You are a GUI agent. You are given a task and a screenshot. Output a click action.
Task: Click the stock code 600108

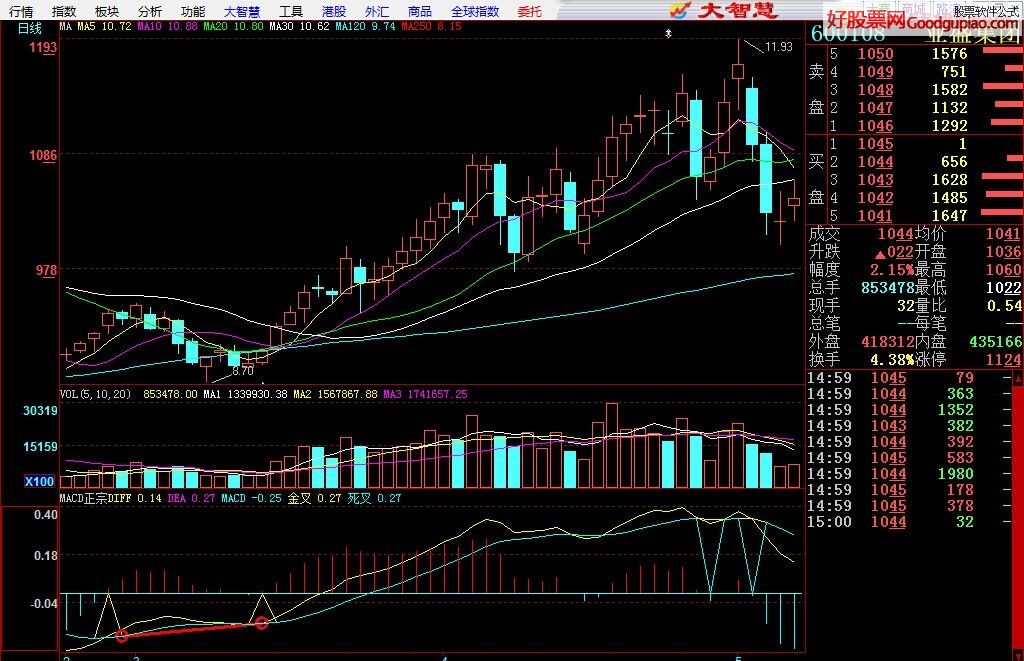pos(848,34)
